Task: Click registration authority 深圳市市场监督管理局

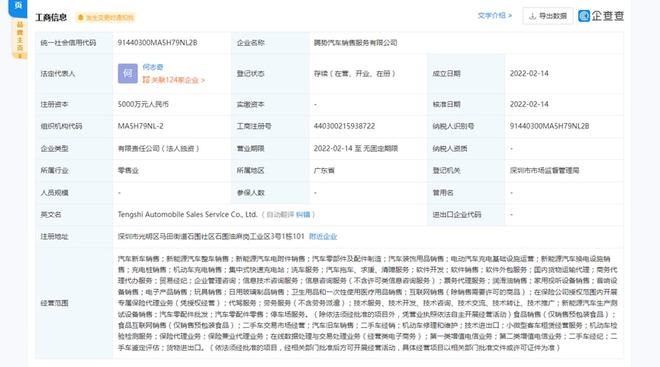Action: [545, 170]
